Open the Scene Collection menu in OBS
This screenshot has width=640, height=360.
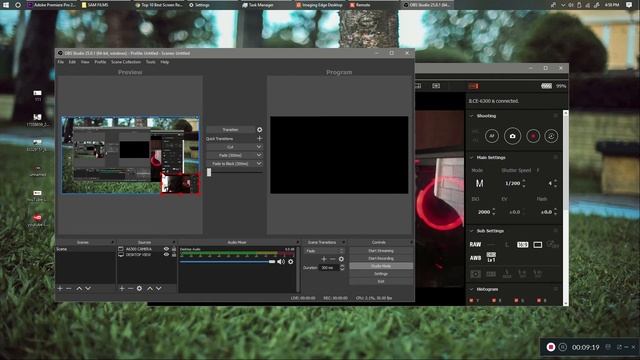(x=126, y=62)
